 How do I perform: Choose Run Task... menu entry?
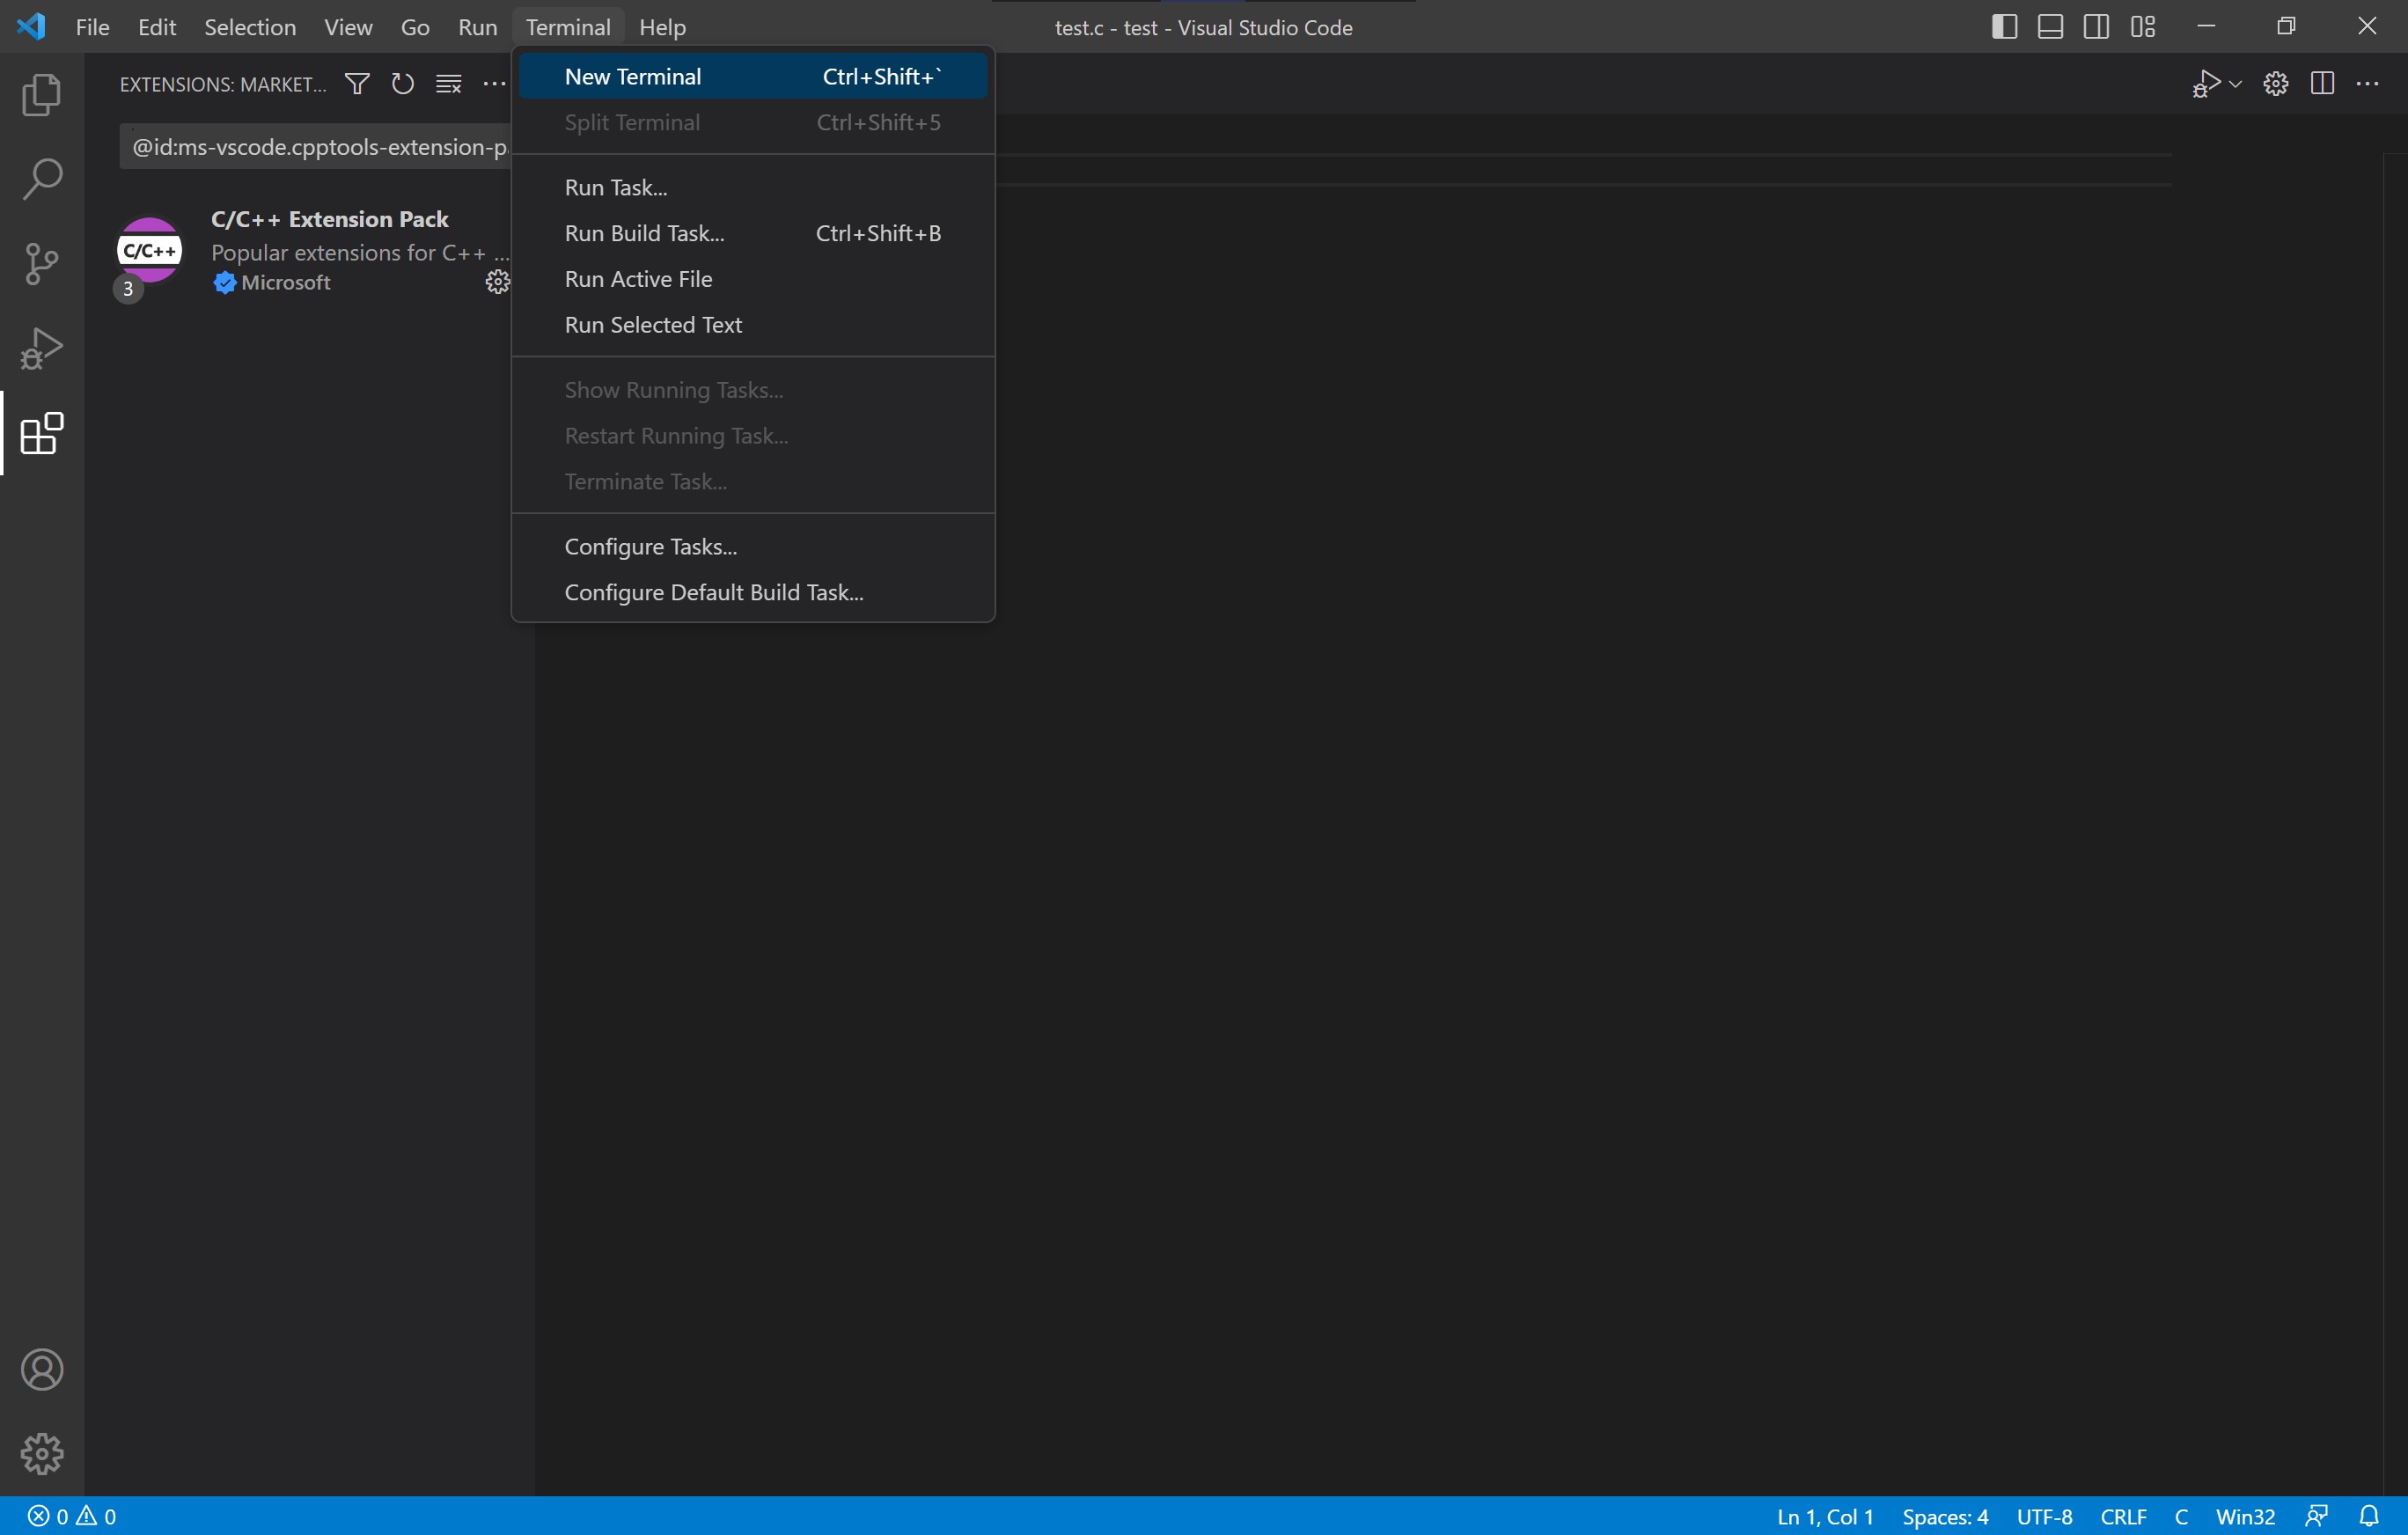pyautogui.click(x=753, y=187)
